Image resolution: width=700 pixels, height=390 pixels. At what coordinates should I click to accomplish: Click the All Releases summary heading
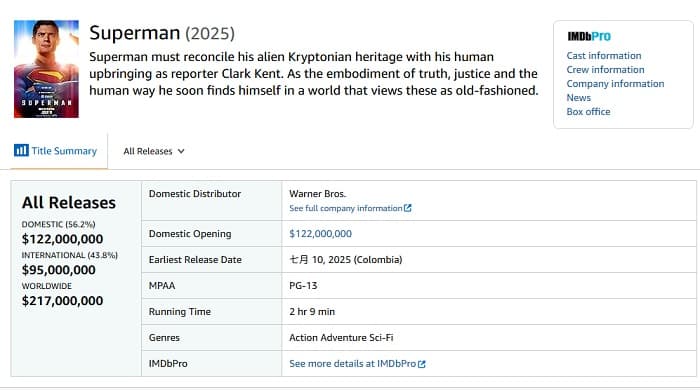(69, 203)
